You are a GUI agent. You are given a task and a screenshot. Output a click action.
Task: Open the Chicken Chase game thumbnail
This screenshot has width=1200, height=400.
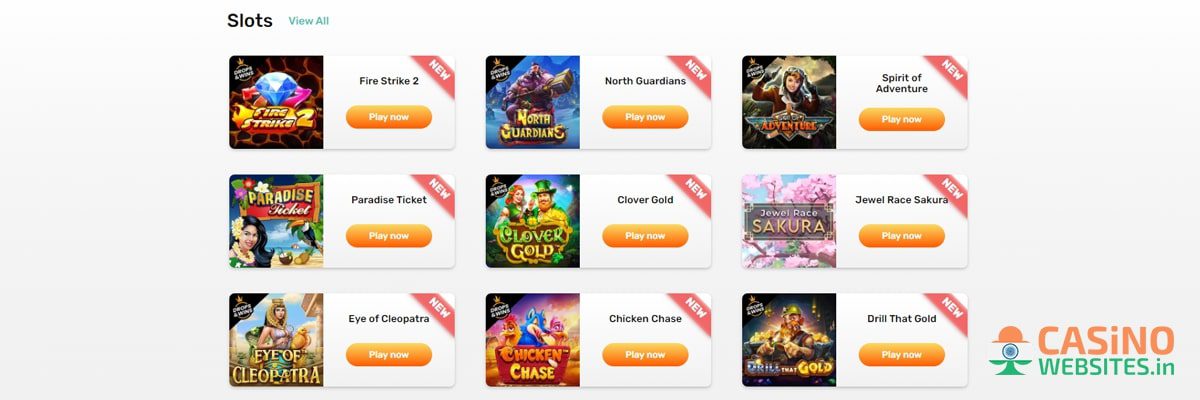[x=532, y=340]
